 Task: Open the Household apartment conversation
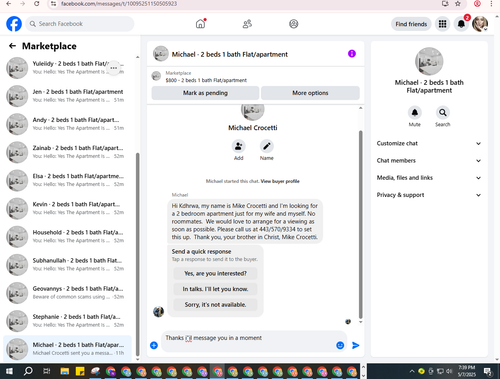pyautogui.click(x=67, y=236)
